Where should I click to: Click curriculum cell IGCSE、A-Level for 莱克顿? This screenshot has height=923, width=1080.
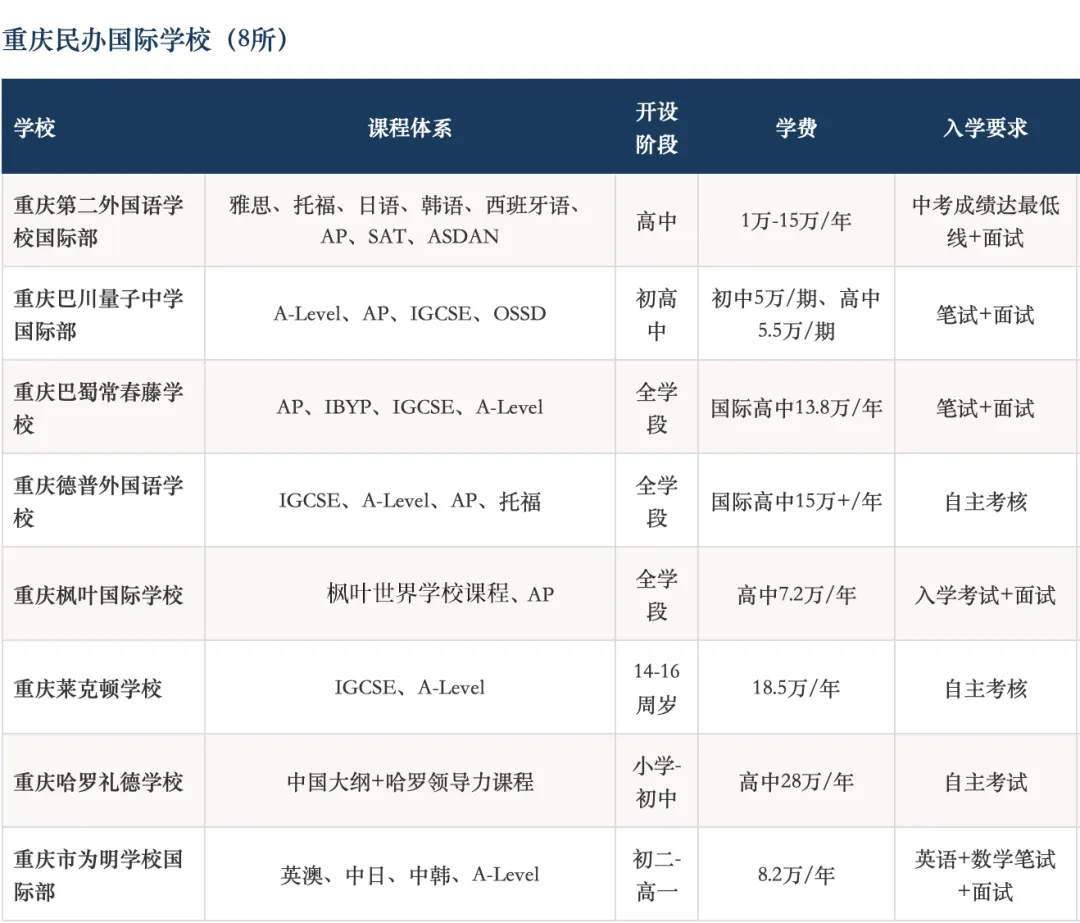[x=410, y=687]
